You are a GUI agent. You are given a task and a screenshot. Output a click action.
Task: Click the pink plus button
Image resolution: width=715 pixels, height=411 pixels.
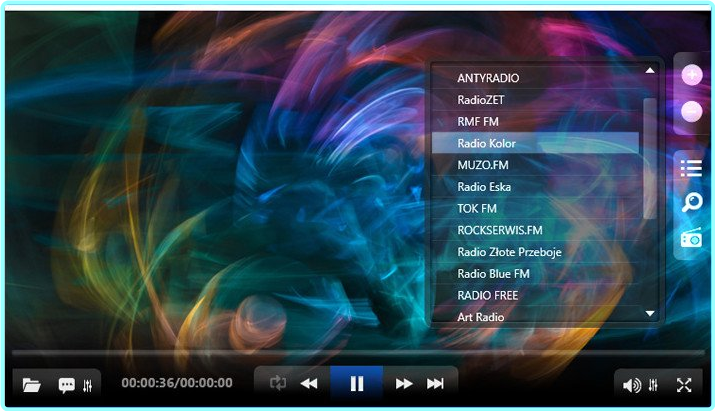691,75
